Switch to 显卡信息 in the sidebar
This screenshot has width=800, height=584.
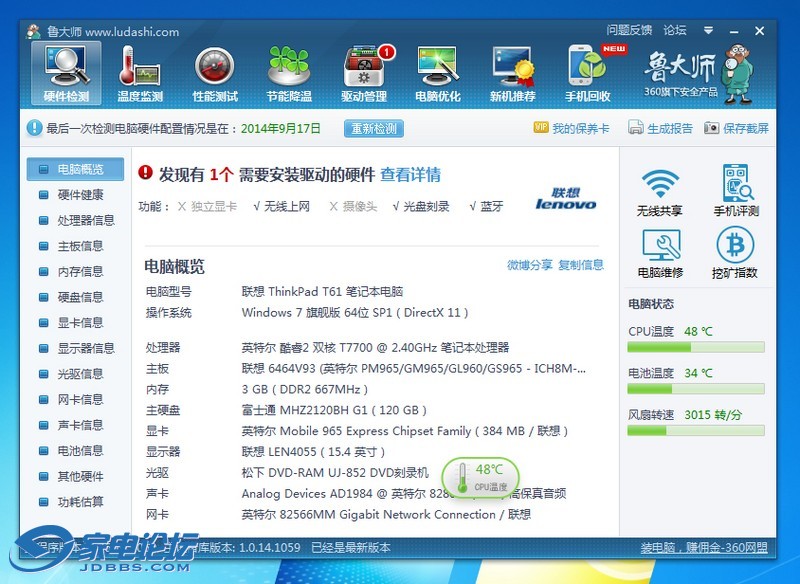coord(80,322)
